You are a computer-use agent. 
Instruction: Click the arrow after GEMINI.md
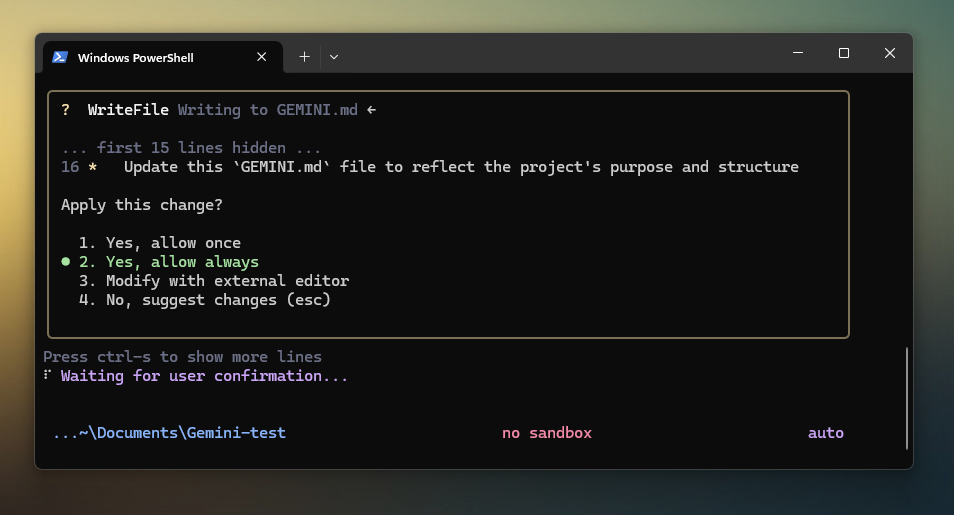[x=371, y=110]
